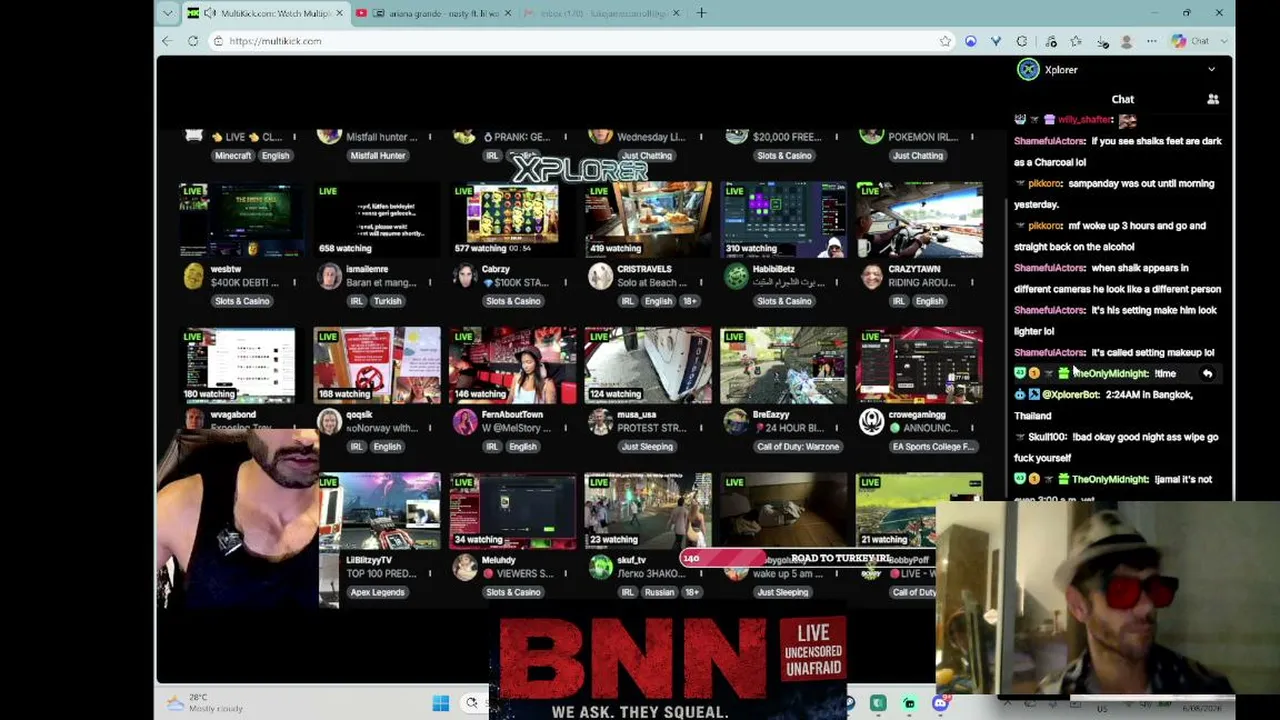Open the Chat panel header tab
The width and height of the screenshot is (1280, 720).
coord(1122,99)
